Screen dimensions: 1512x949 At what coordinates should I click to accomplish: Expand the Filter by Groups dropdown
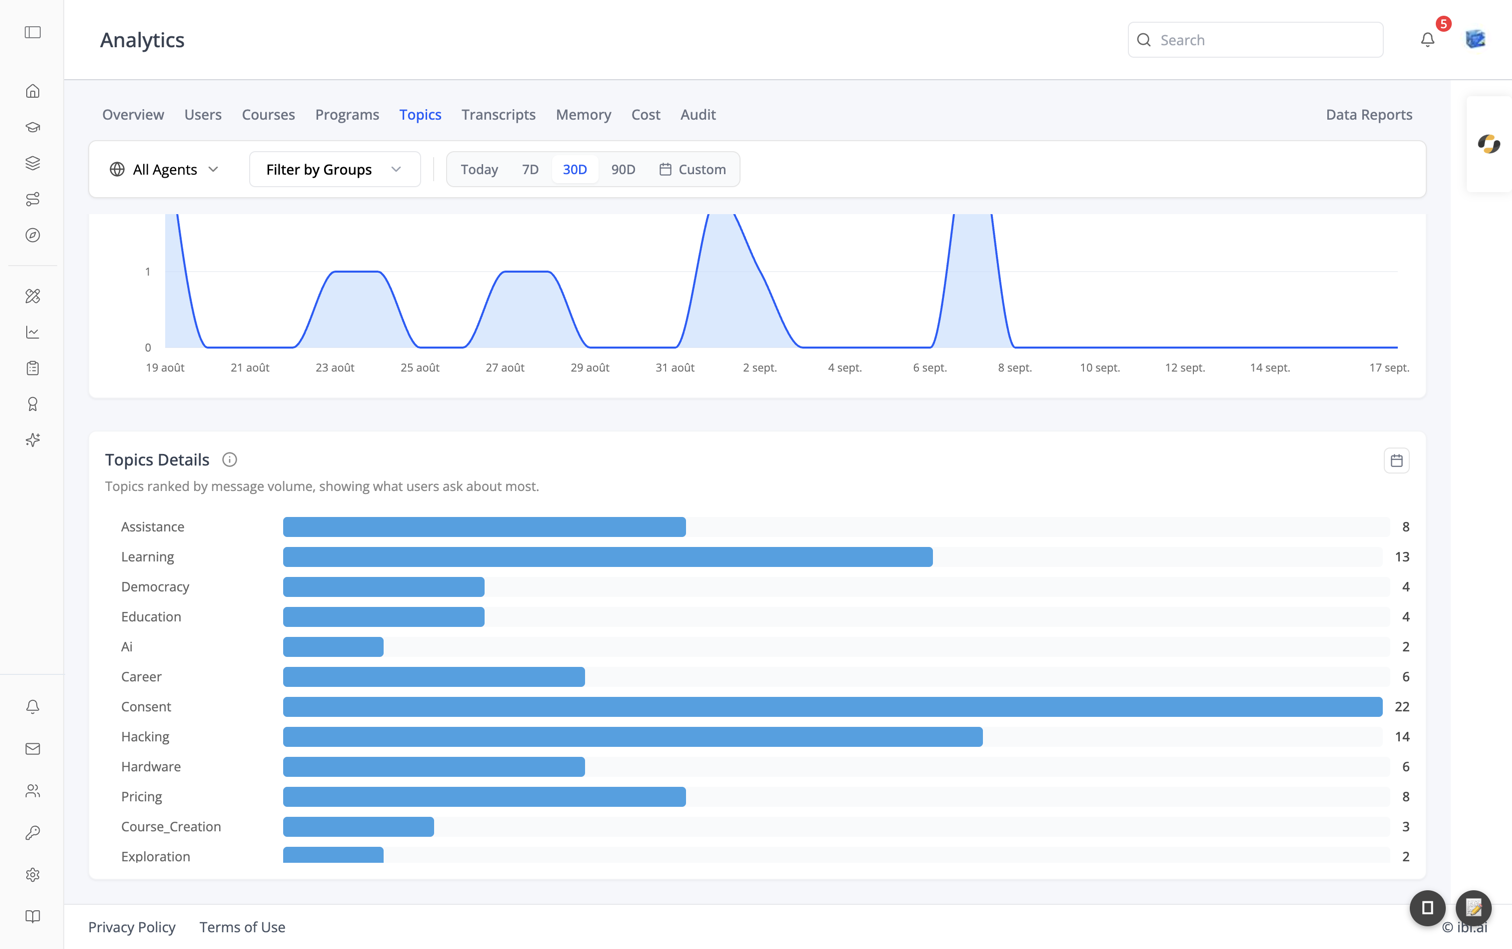point(334,170)
